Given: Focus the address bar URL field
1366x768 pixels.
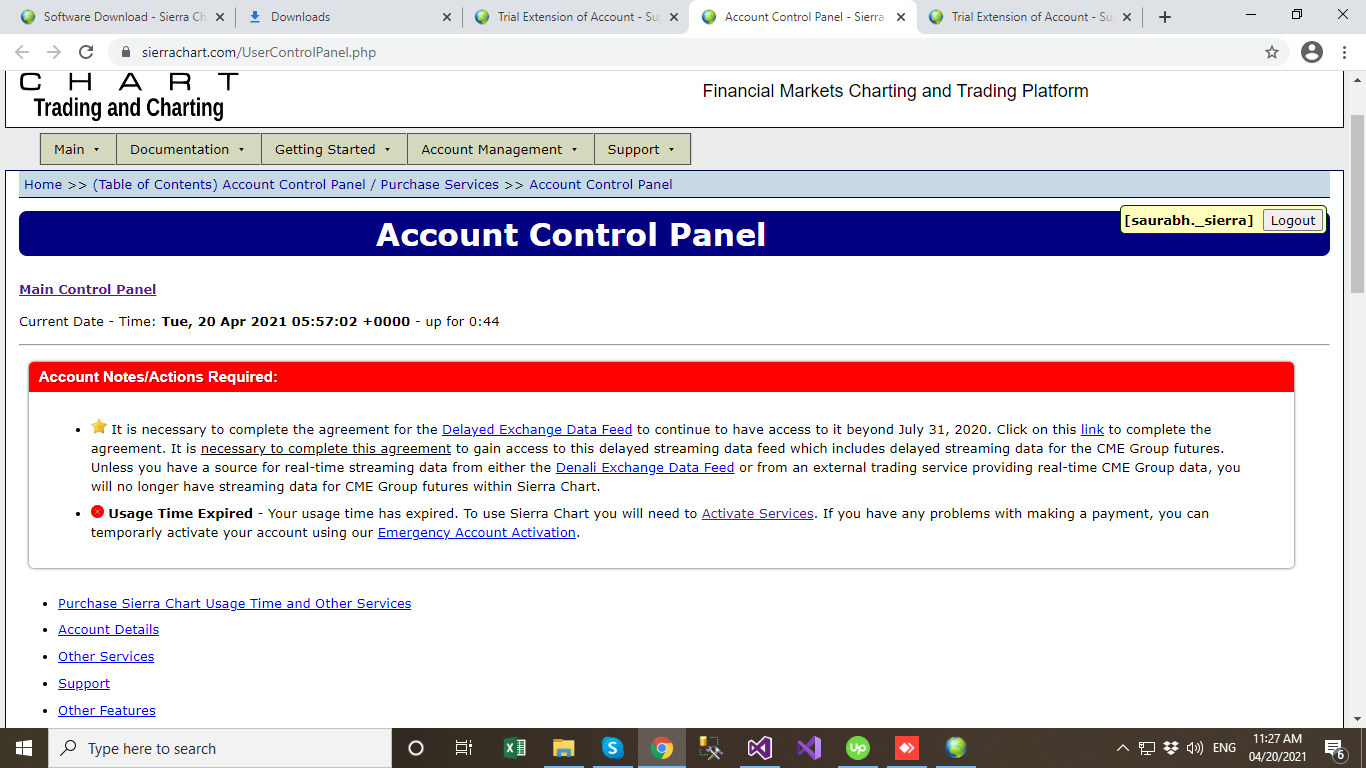Looking at the screenshot, I should click(x=690, y=52).
